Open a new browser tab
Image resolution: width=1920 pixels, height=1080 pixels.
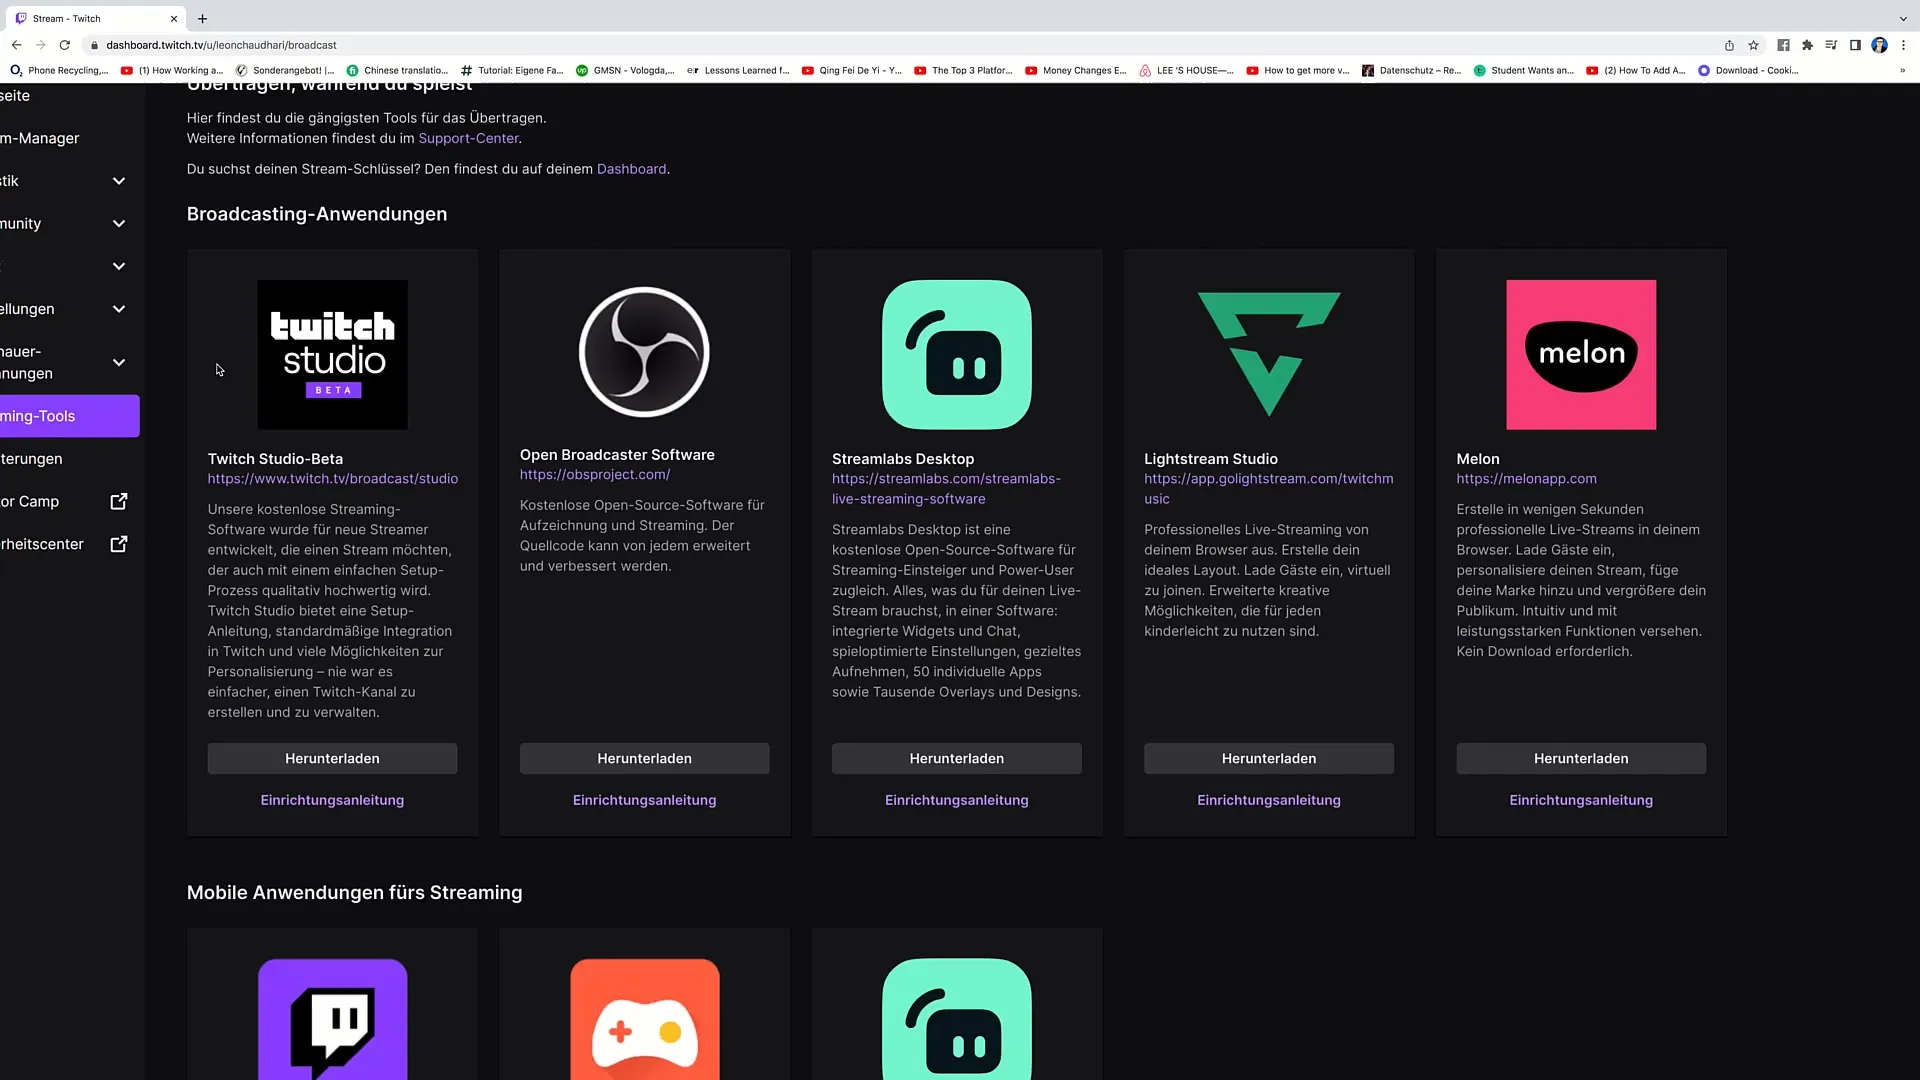(202, 18)
